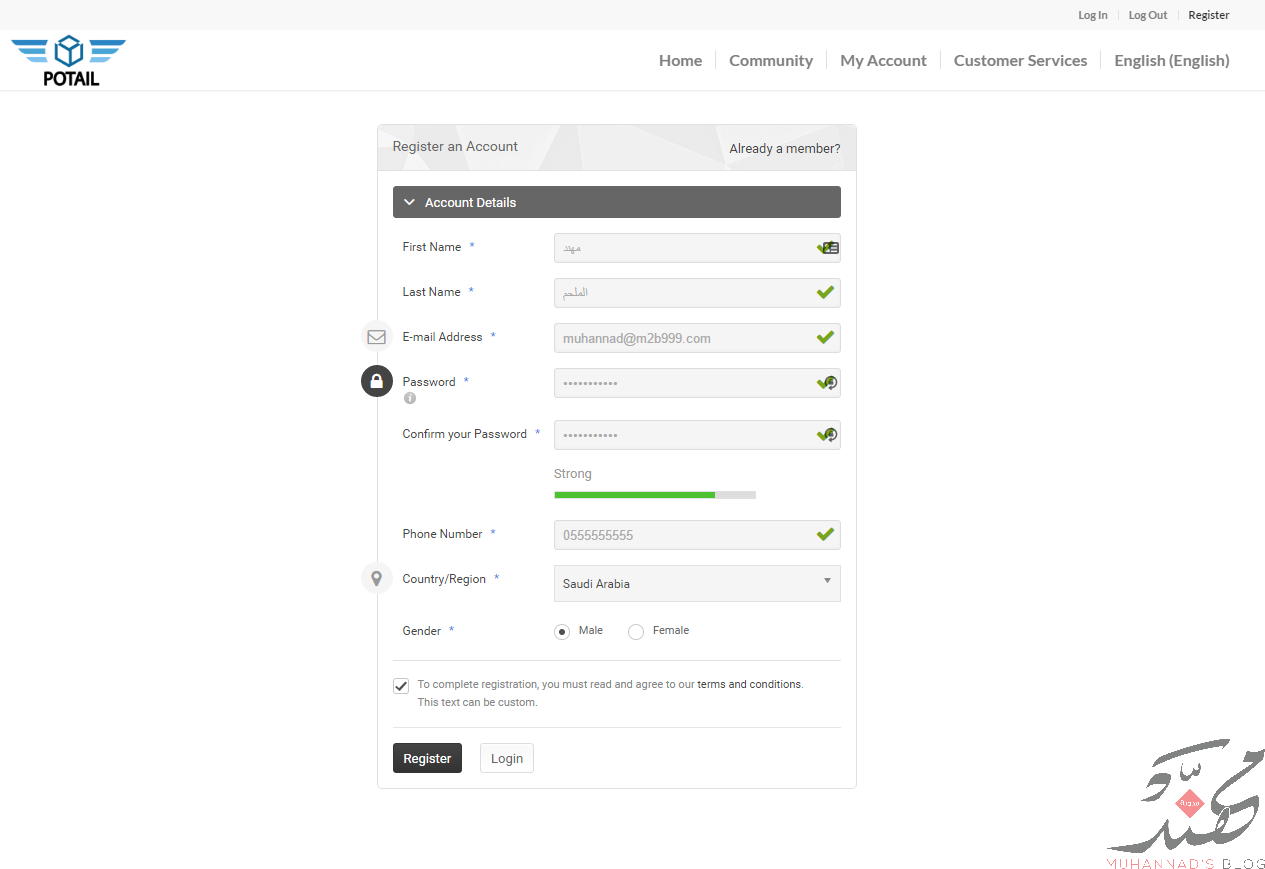Focus the Last Name input field
1265x869 pixels.
(697, 293)
